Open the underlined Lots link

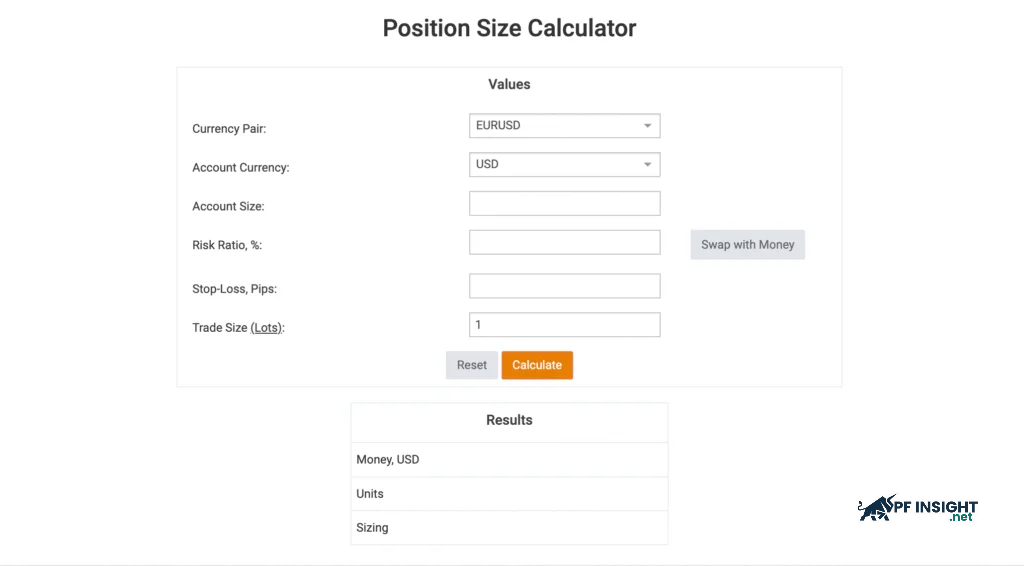tap(266, 328)
